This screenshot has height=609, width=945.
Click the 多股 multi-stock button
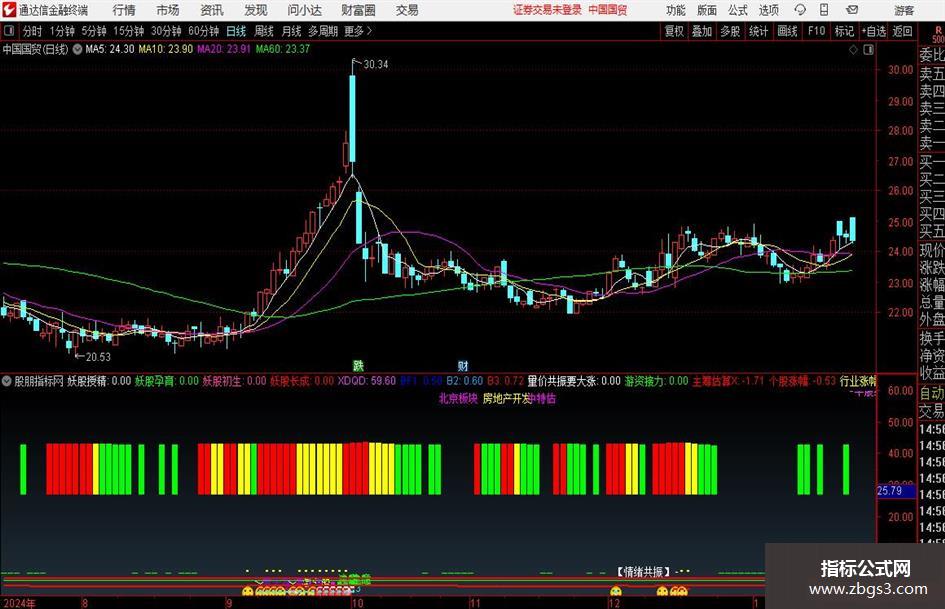[730, 31]
